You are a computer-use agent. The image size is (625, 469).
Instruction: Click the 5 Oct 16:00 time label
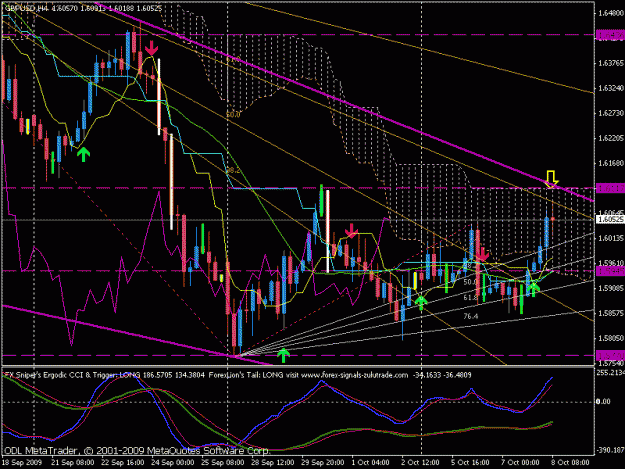tap(470, 463)
